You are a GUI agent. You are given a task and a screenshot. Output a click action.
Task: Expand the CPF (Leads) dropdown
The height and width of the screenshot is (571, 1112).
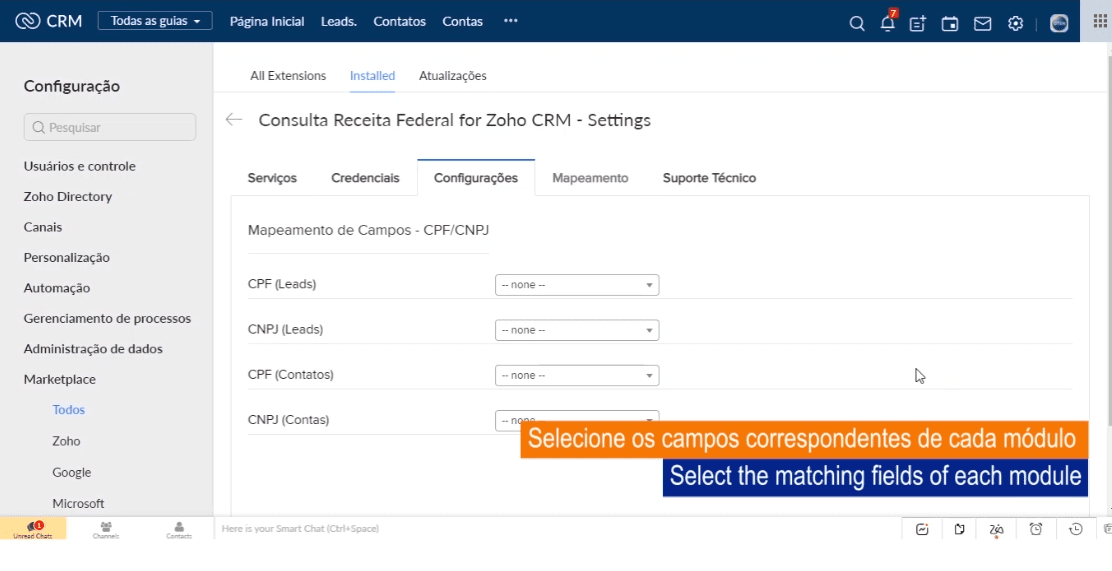click(577, 285)
